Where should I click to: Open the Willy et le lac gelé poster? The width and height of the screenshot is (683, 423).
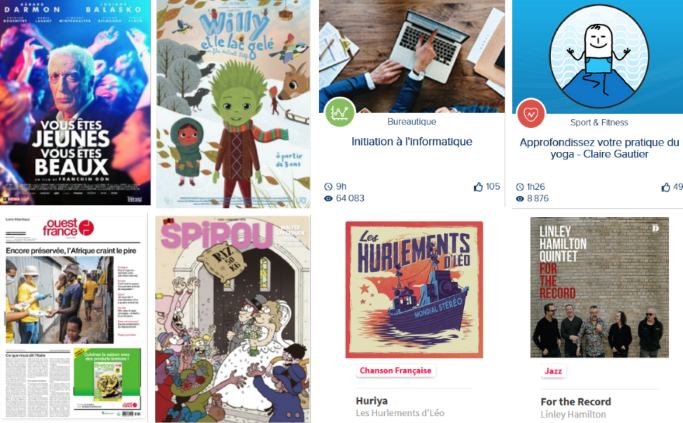click(233, 104)
